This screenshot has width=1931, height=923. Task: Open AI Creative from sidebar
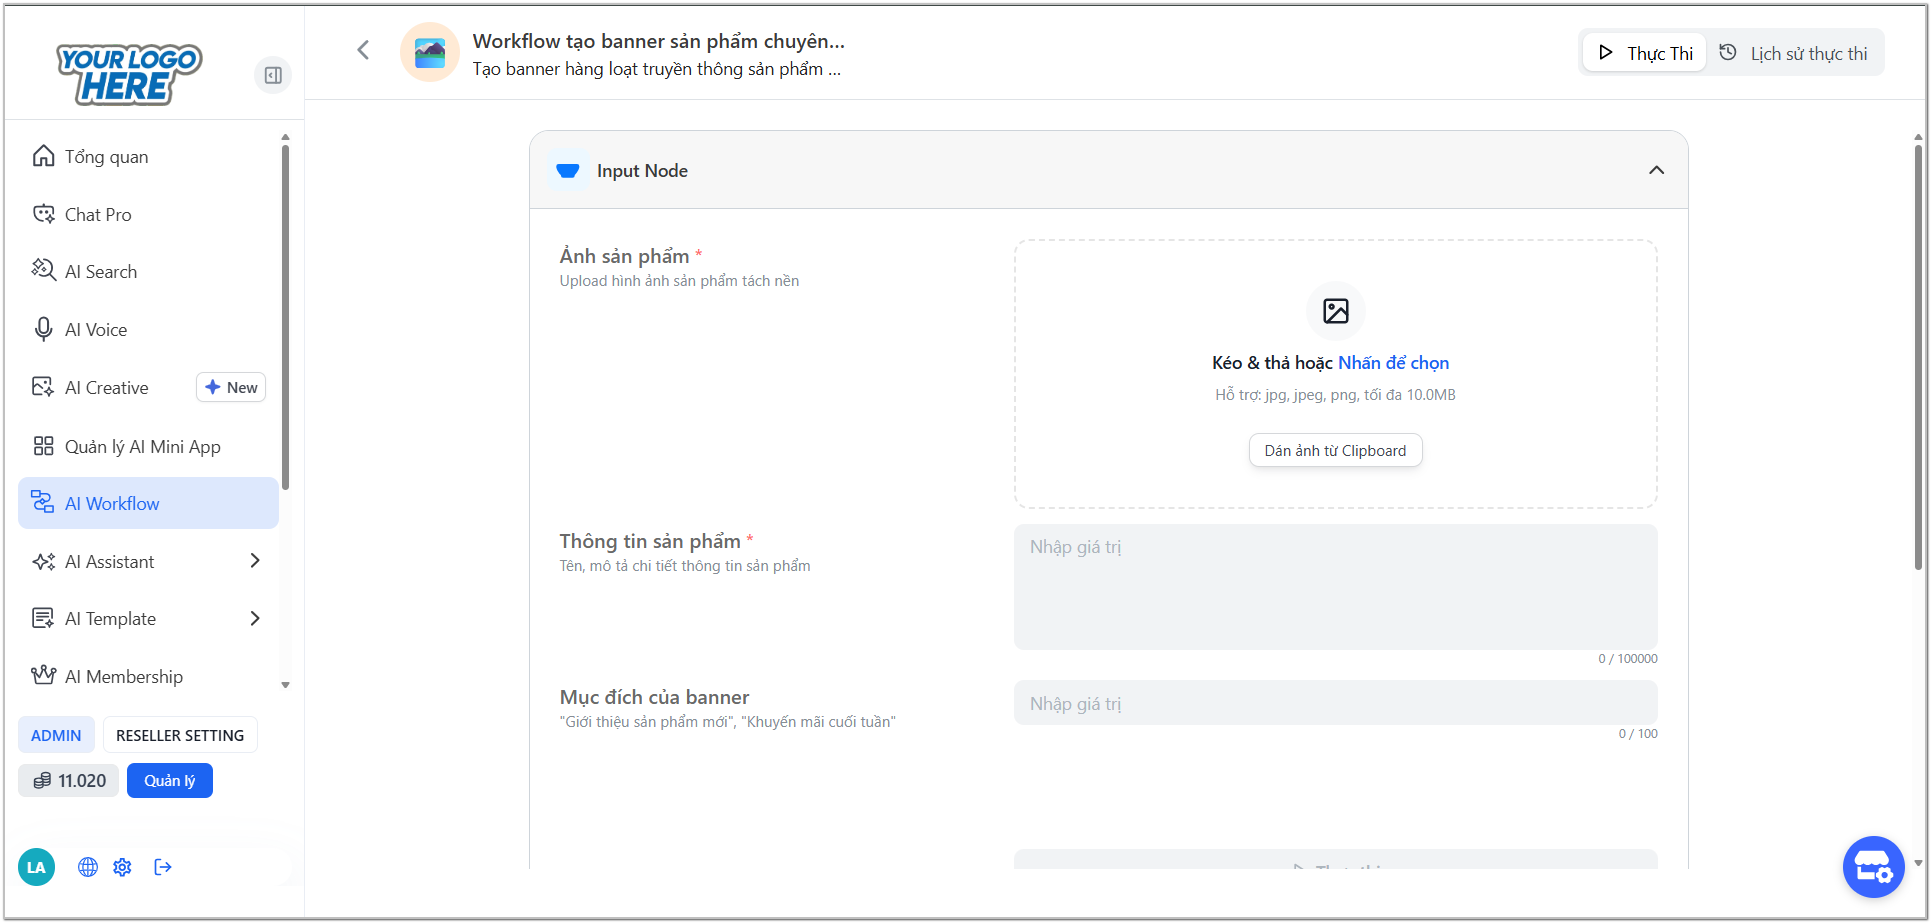pyautogui.click(x=107, y=388)
